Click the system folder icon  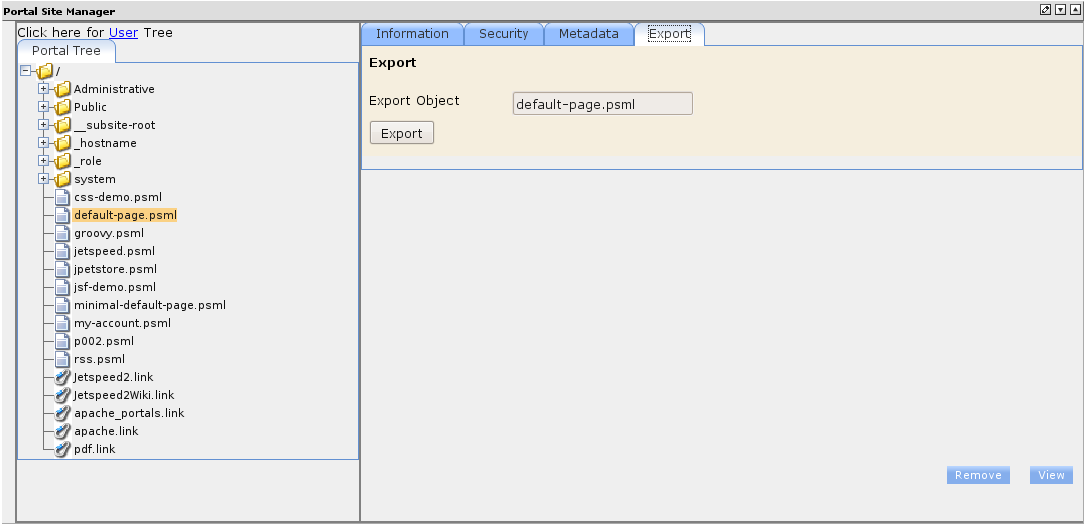(x=63, y=179)
